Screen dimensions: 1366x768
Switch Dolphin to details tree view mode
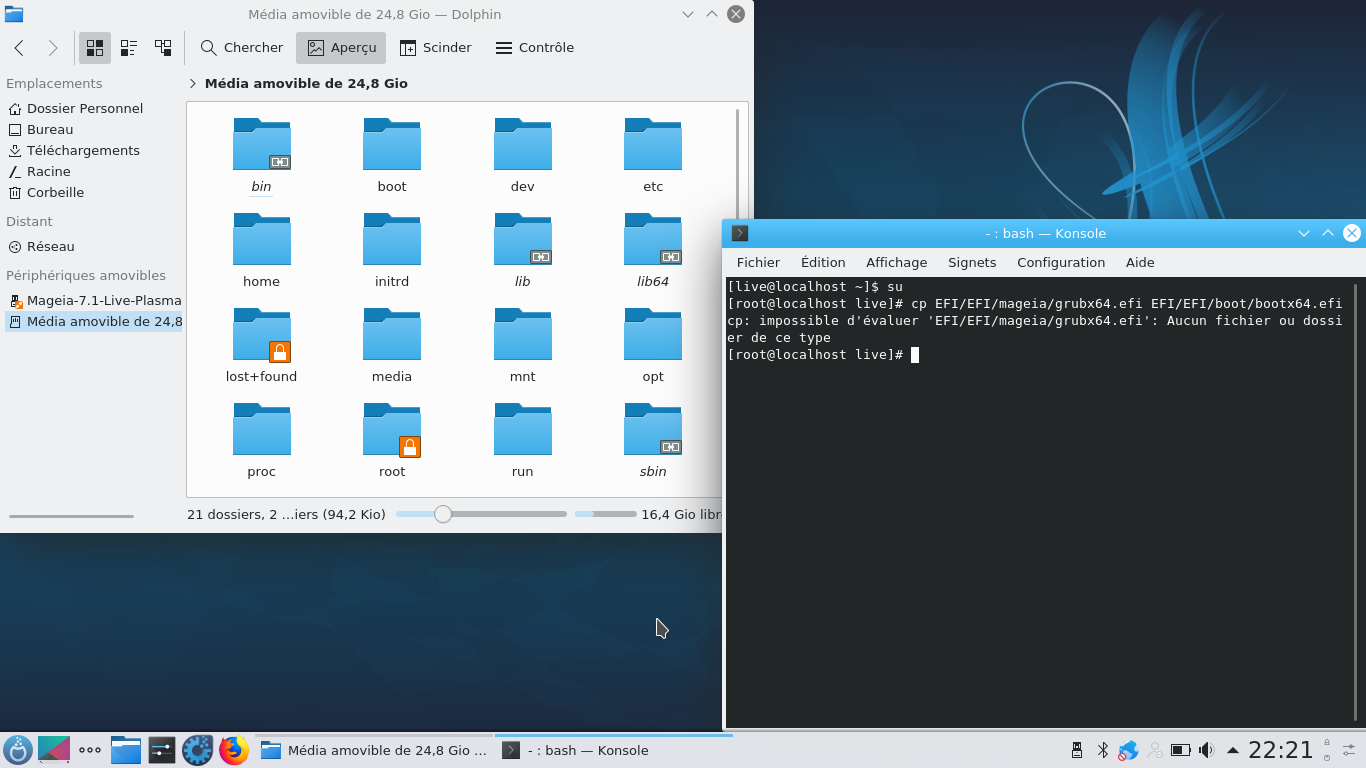(163, 47)
